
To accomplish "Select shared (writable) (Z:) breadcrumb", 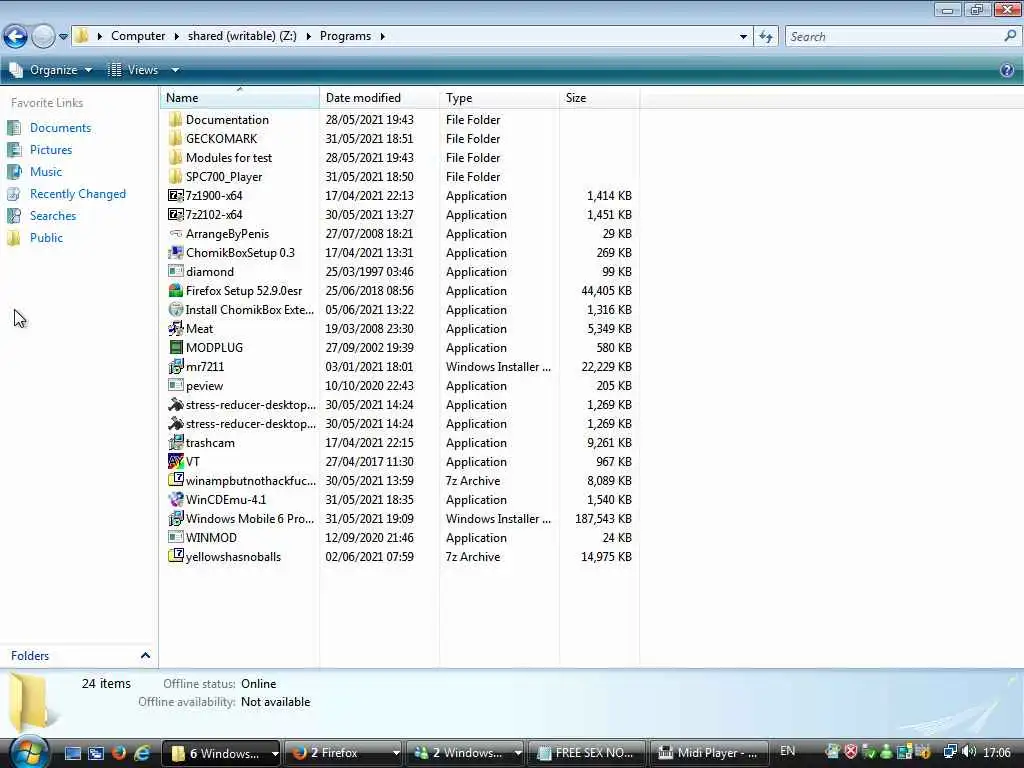I will [x=242, y=36].
